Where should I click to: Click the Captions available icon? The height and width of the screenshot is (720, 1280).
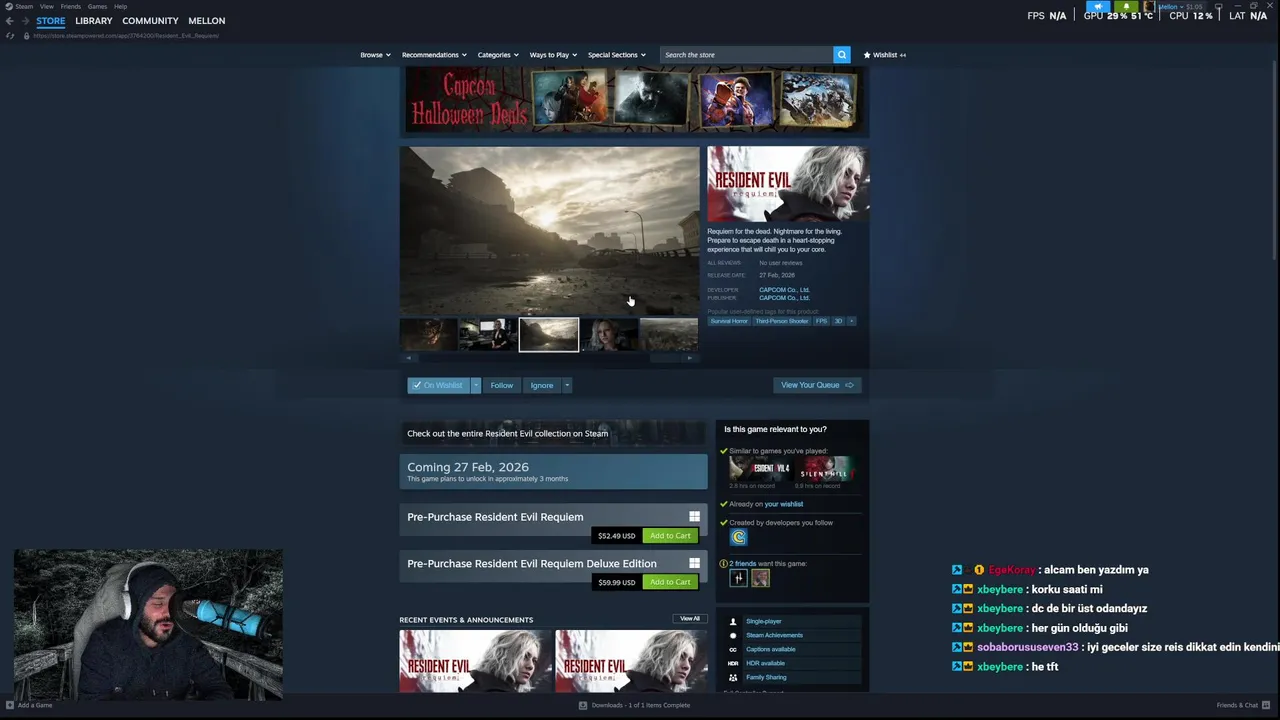733,649
